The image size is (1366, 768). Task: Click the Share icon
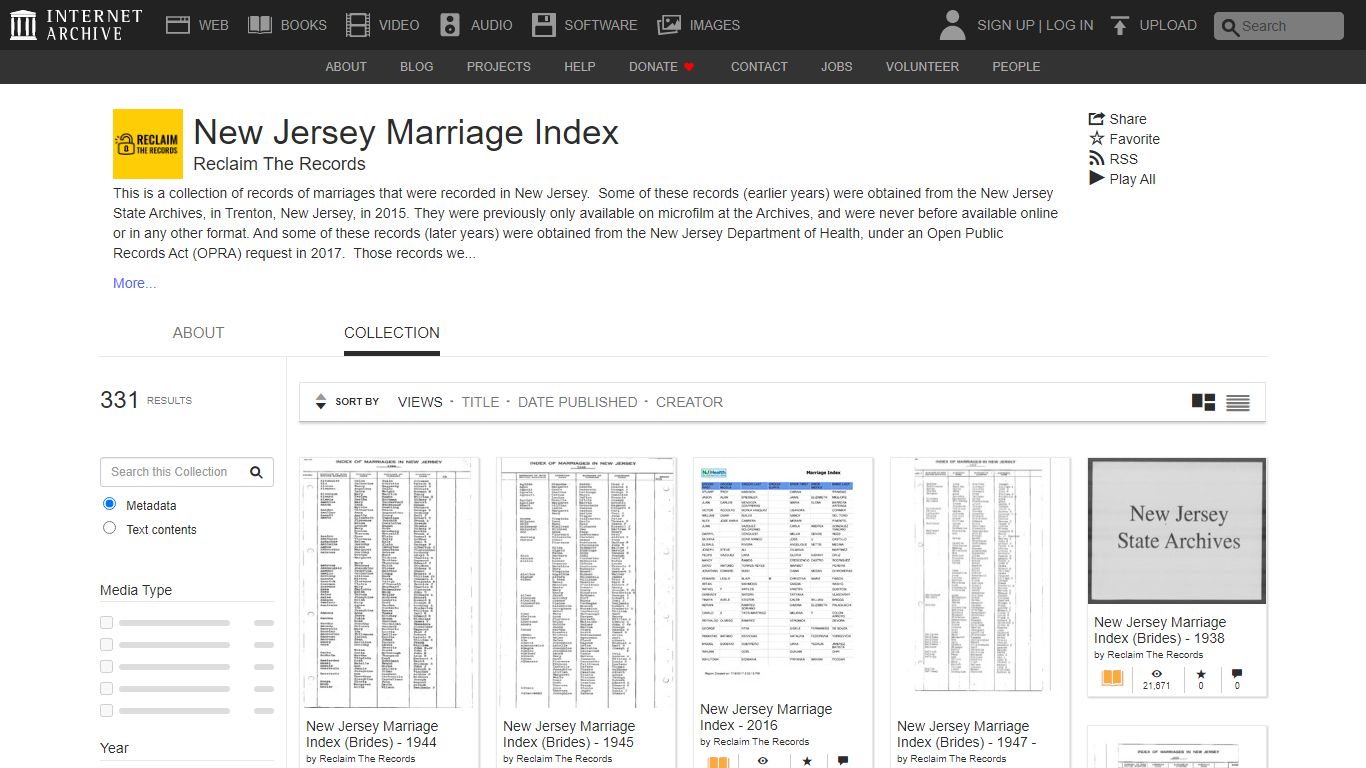[x=1097, y=119]
